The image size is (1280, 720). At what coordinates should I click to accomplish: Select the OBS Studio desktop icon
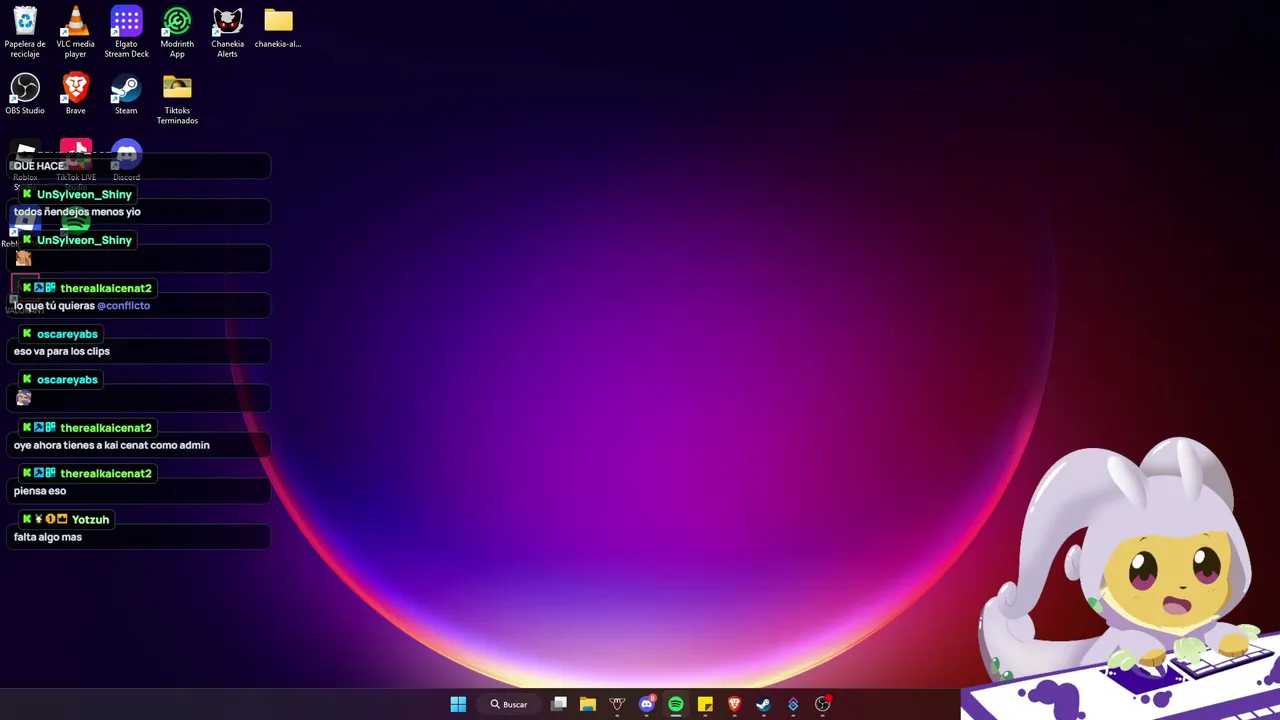tap(25, 94)
